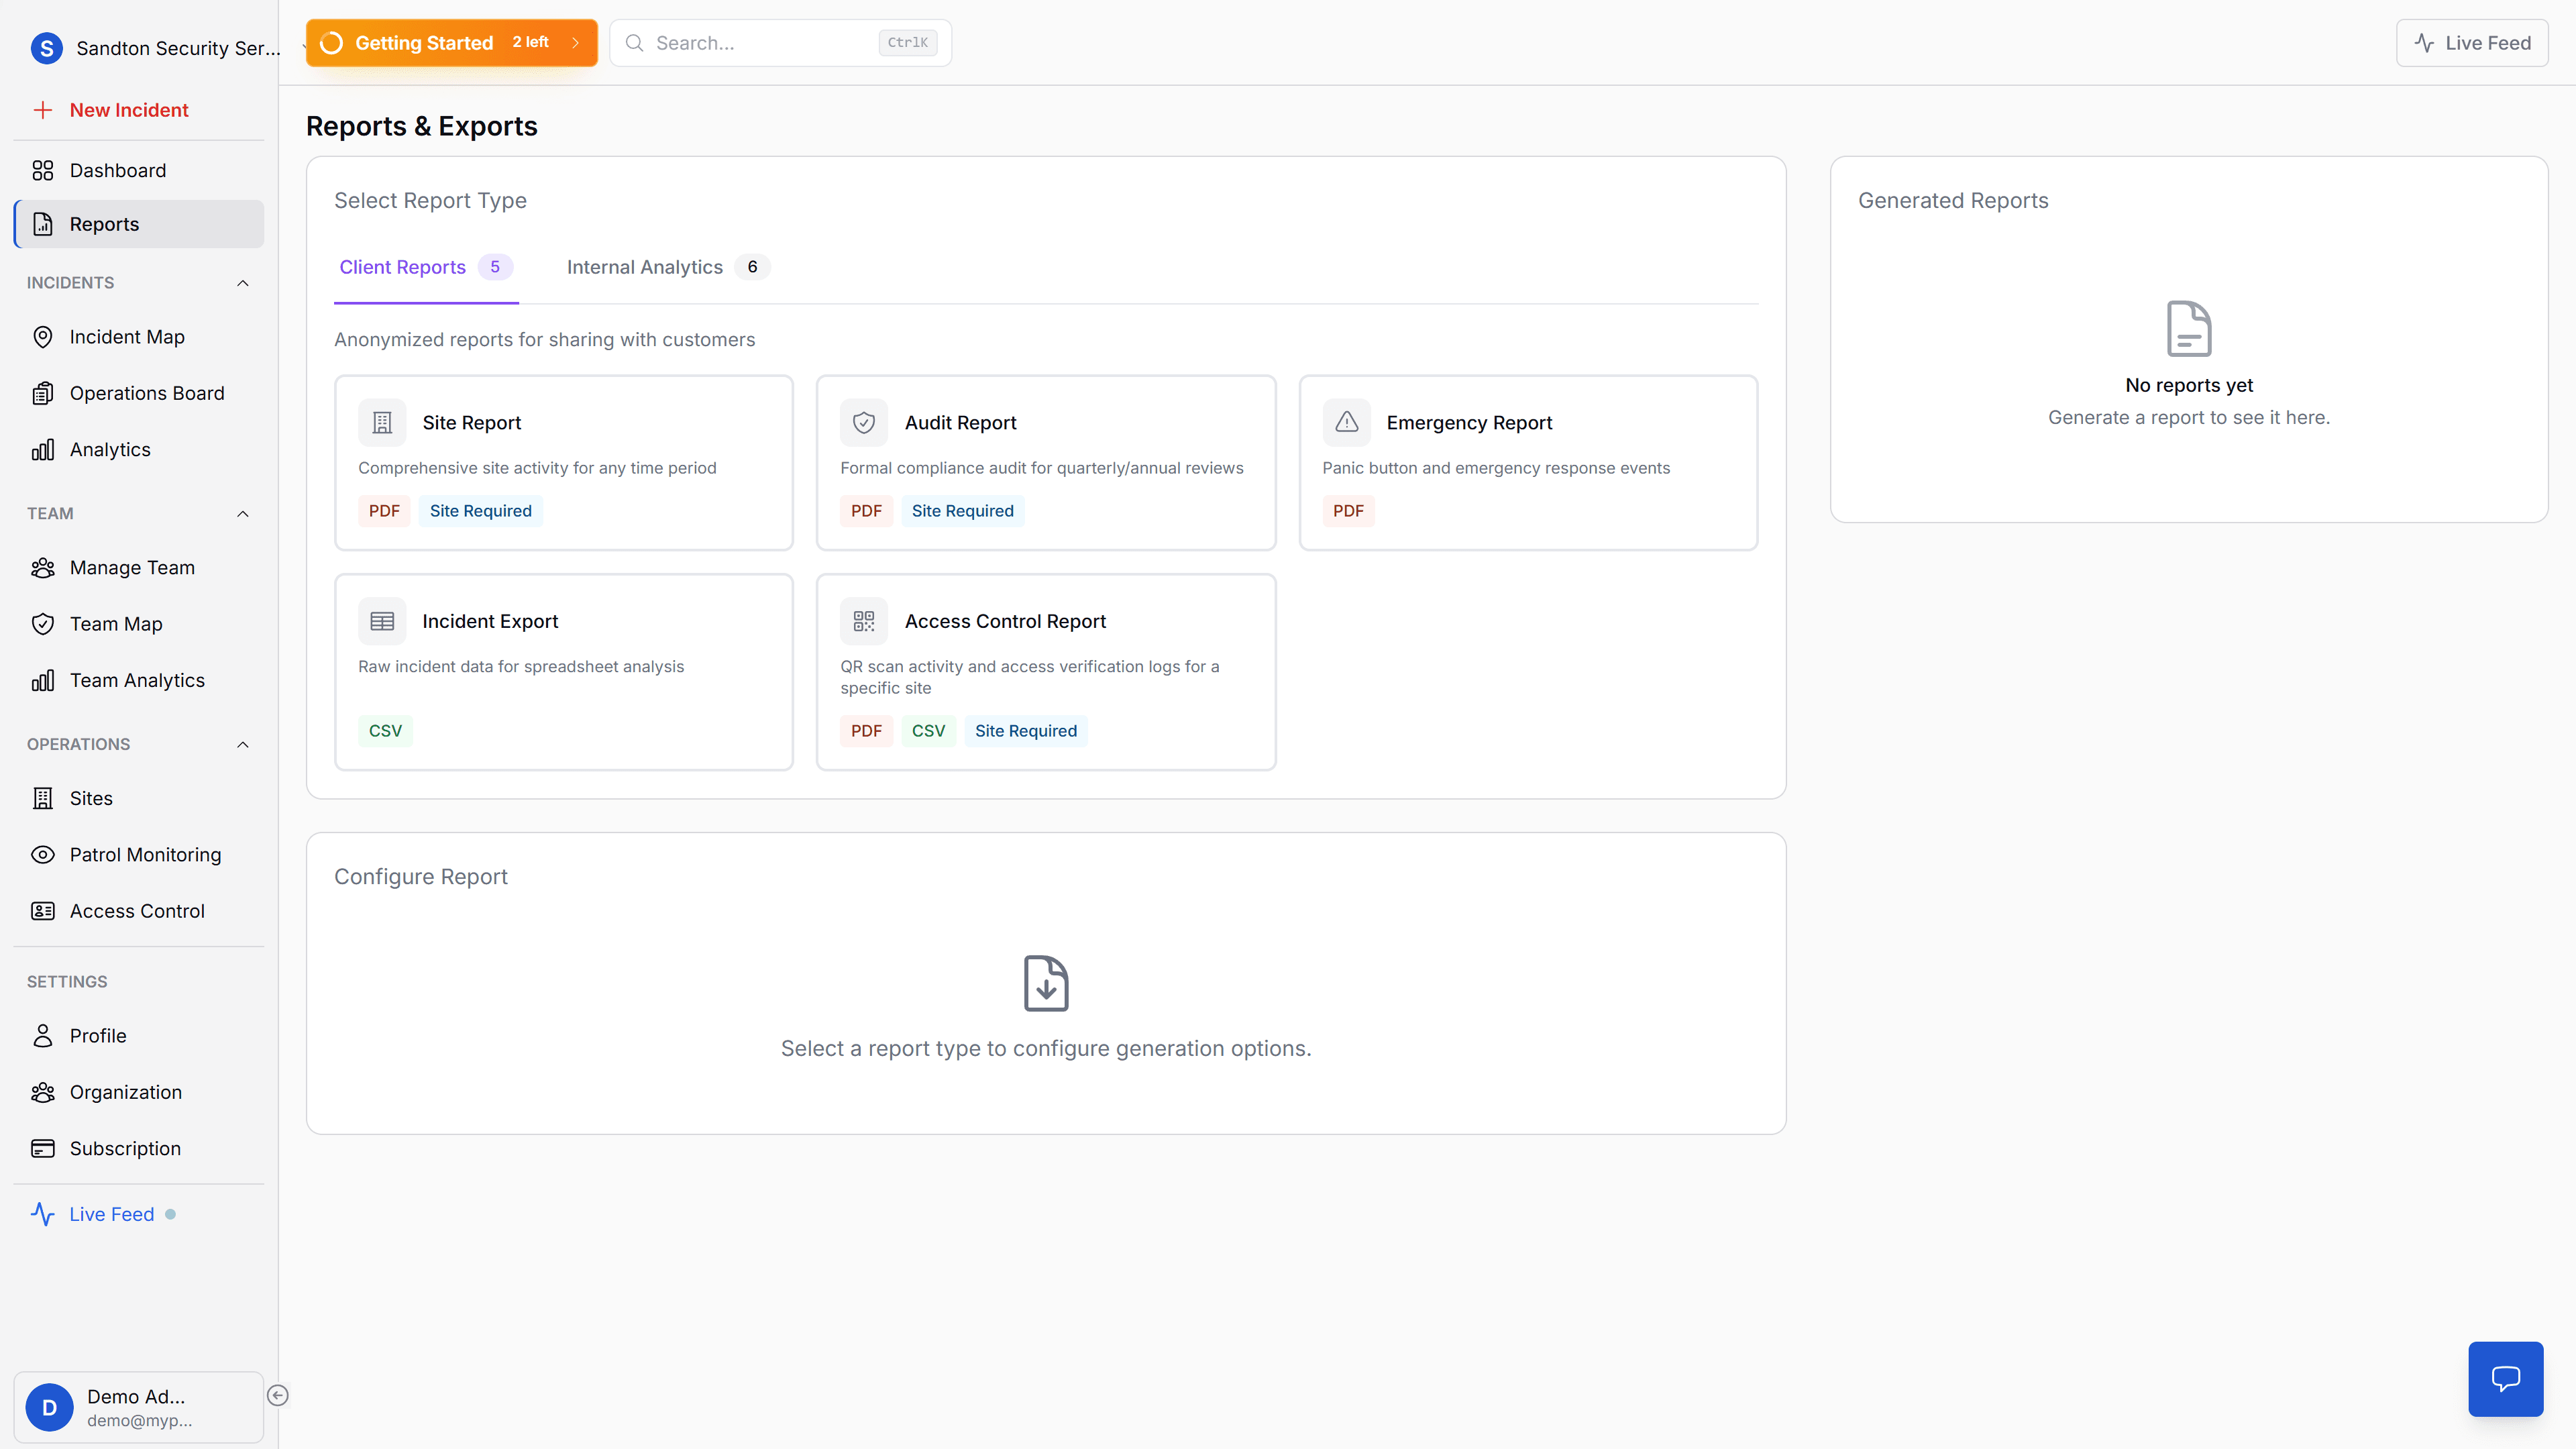The height and width of the screenshot is (1449, 2576).
Task: Click the Analytics bar chart icon
Action: point(43,449)
